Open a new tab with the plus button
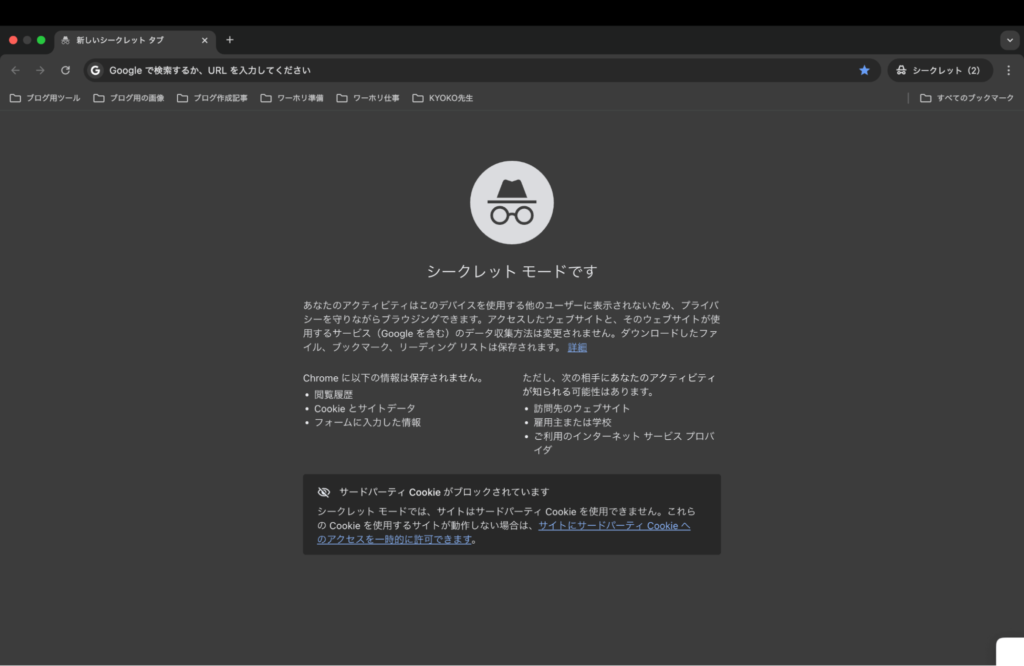Image resolution: width=1024 pixels, height=666 pixels. [229, 40]
